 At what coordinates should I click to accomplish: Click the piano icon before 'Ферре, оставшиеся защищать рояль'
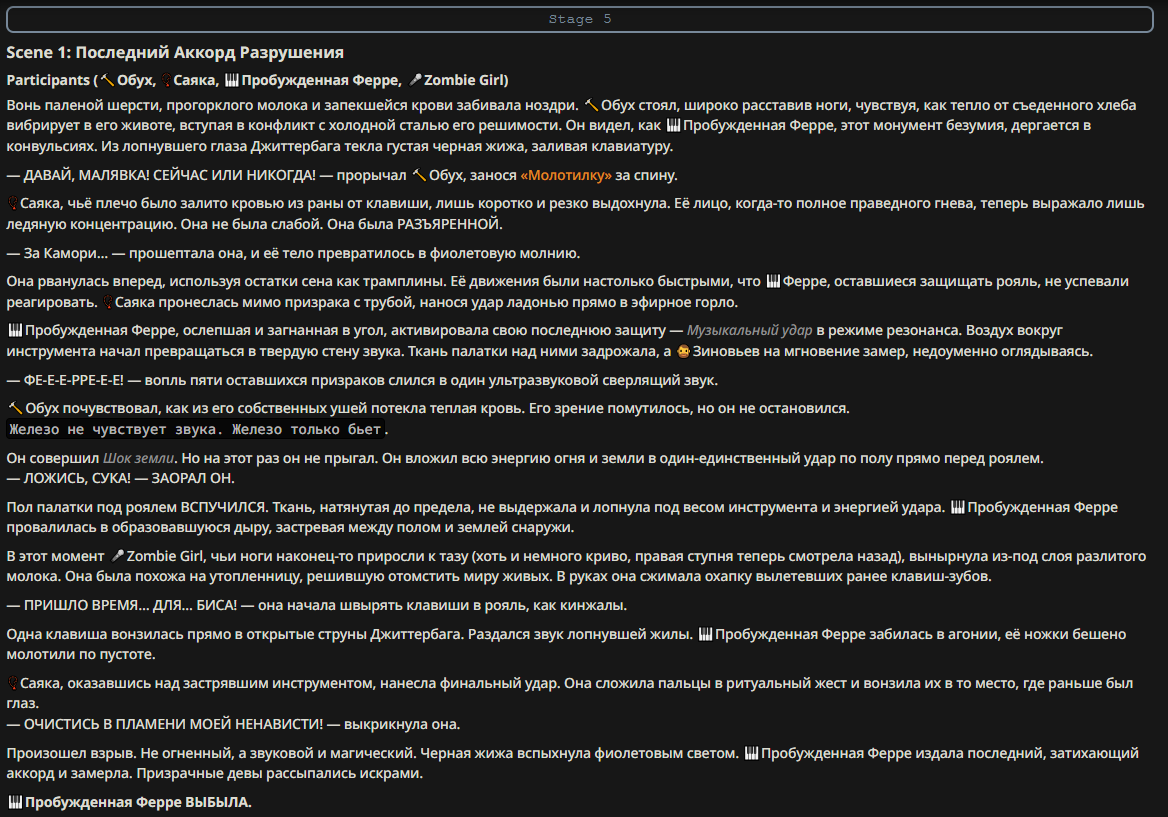point(773,282)
